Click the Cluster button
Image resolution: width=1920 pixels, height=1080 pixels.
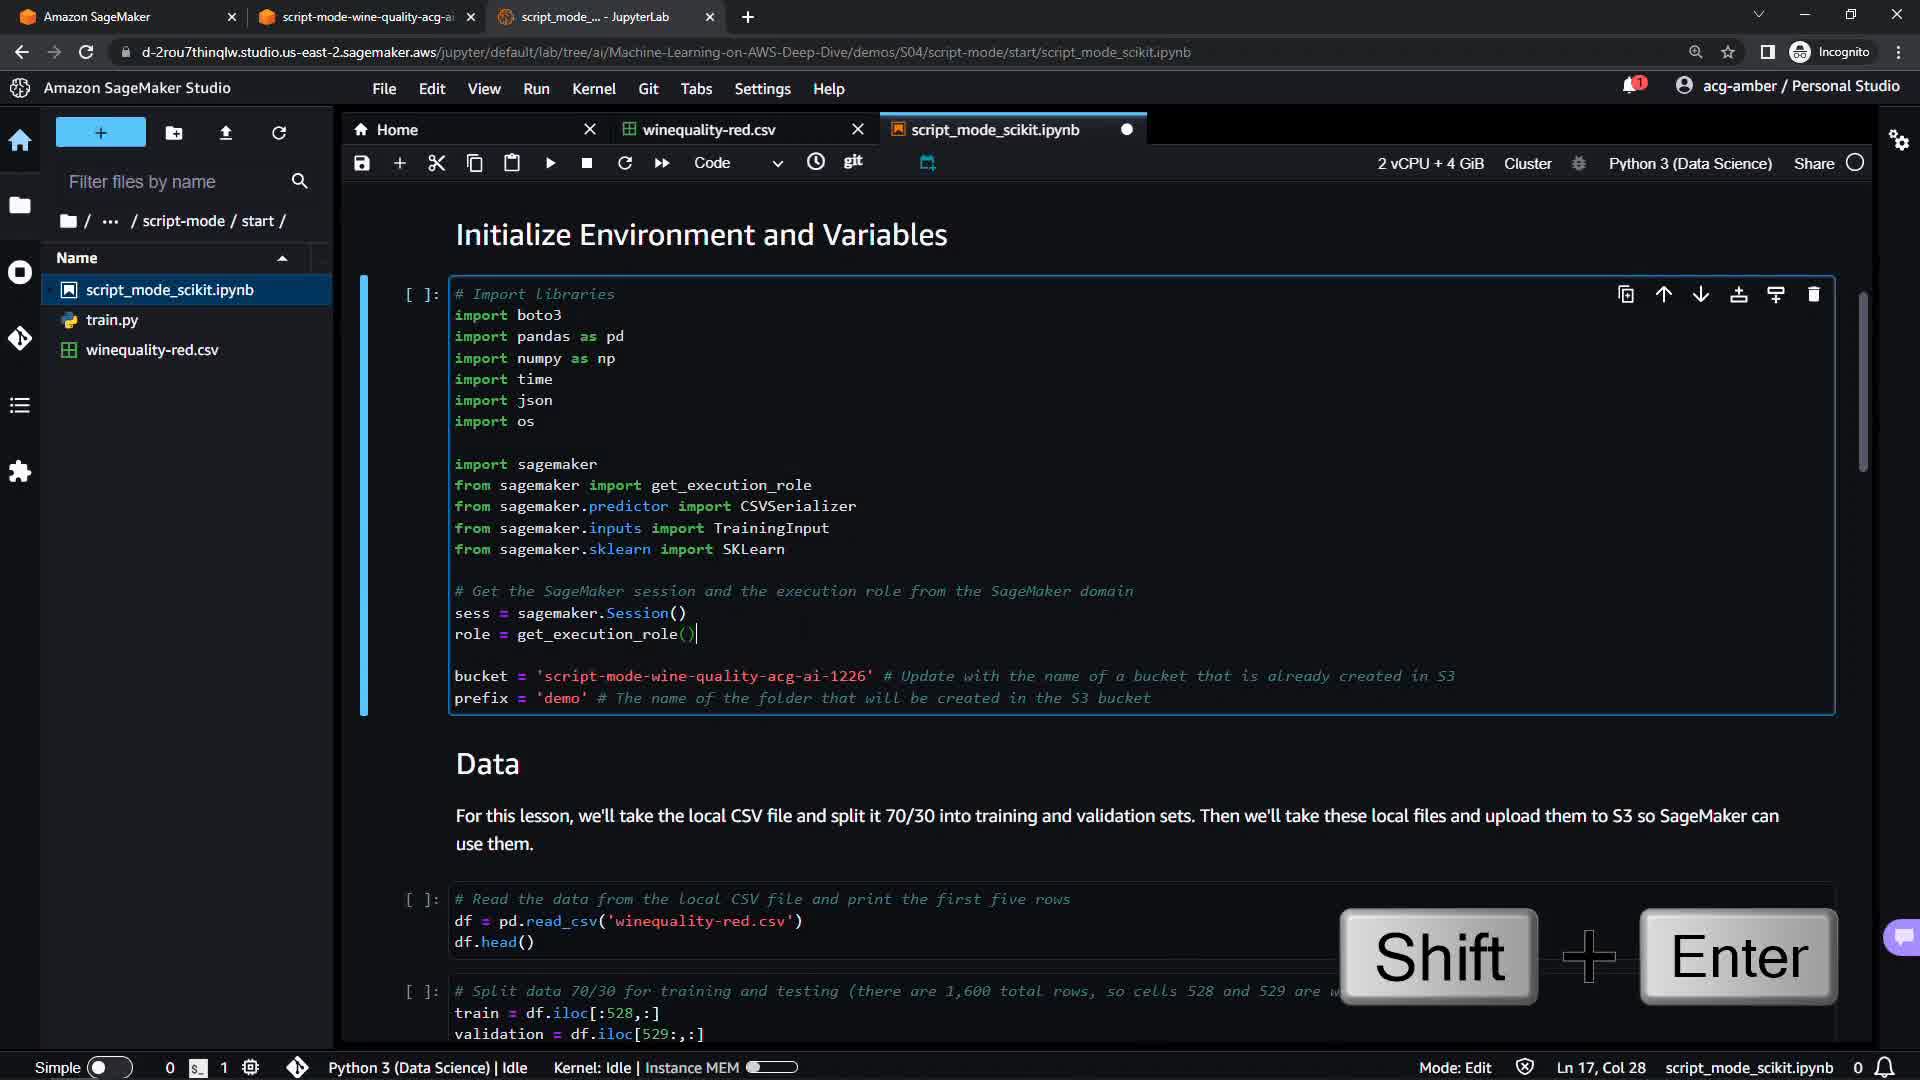pos(1527,163)
